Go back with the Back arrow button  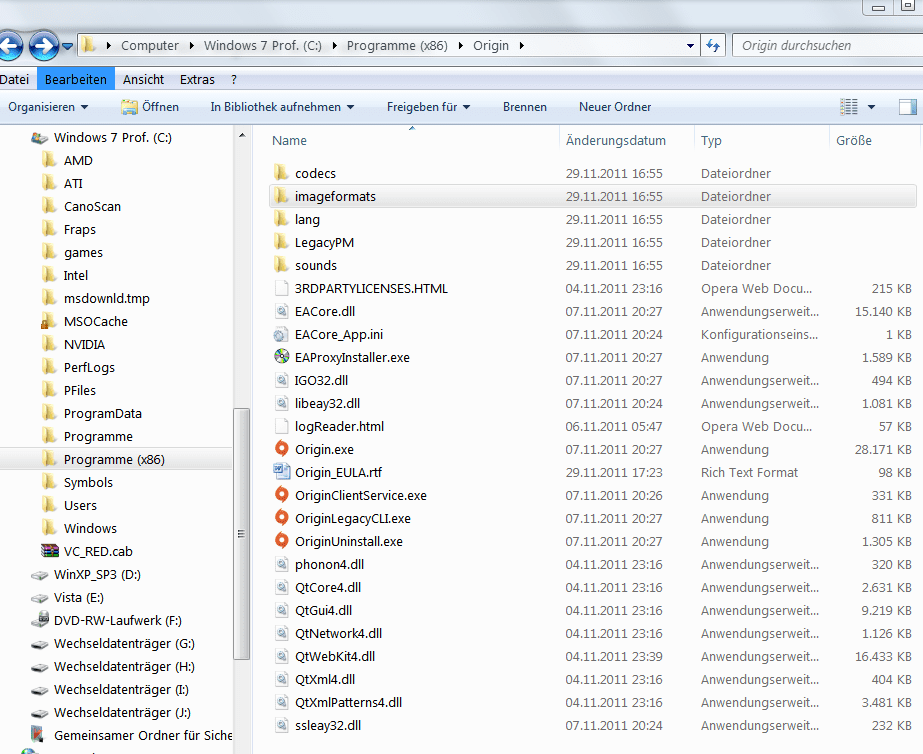9,45
